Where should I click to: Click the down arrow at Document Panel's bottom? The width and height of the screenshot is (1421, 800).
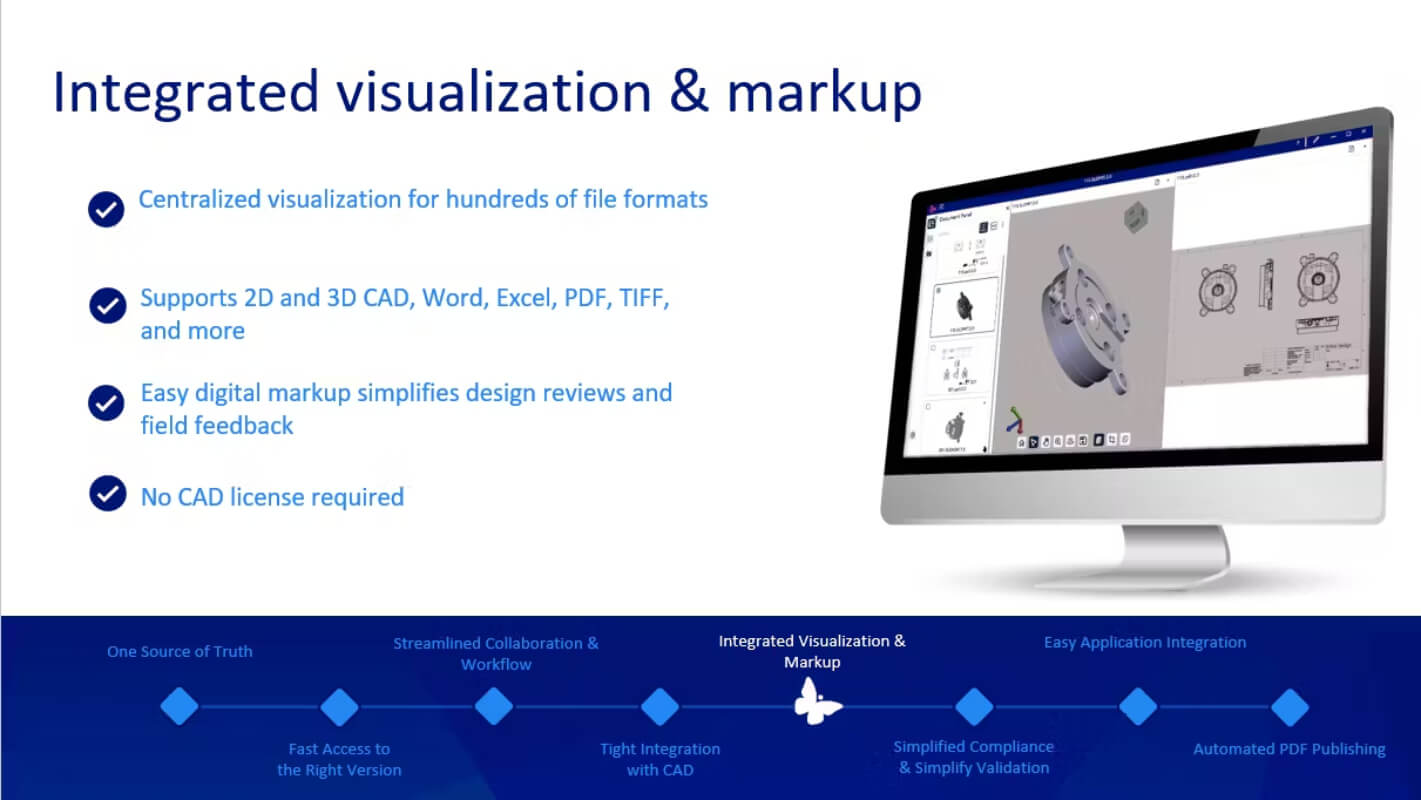tap(985, 449)
